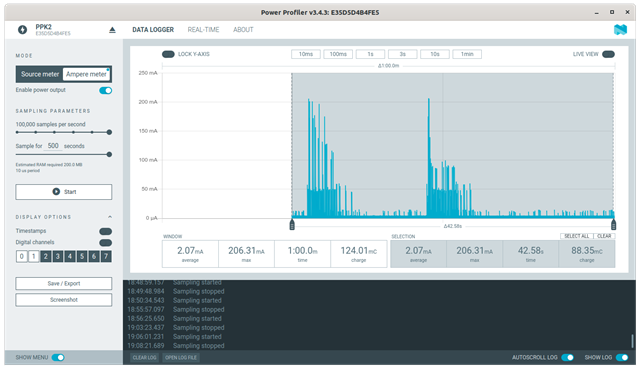Toggle digital channel 5
Image resolution: width=640 pixels, height=369 pixels.
pyautogui.click(x=82, y=256)
